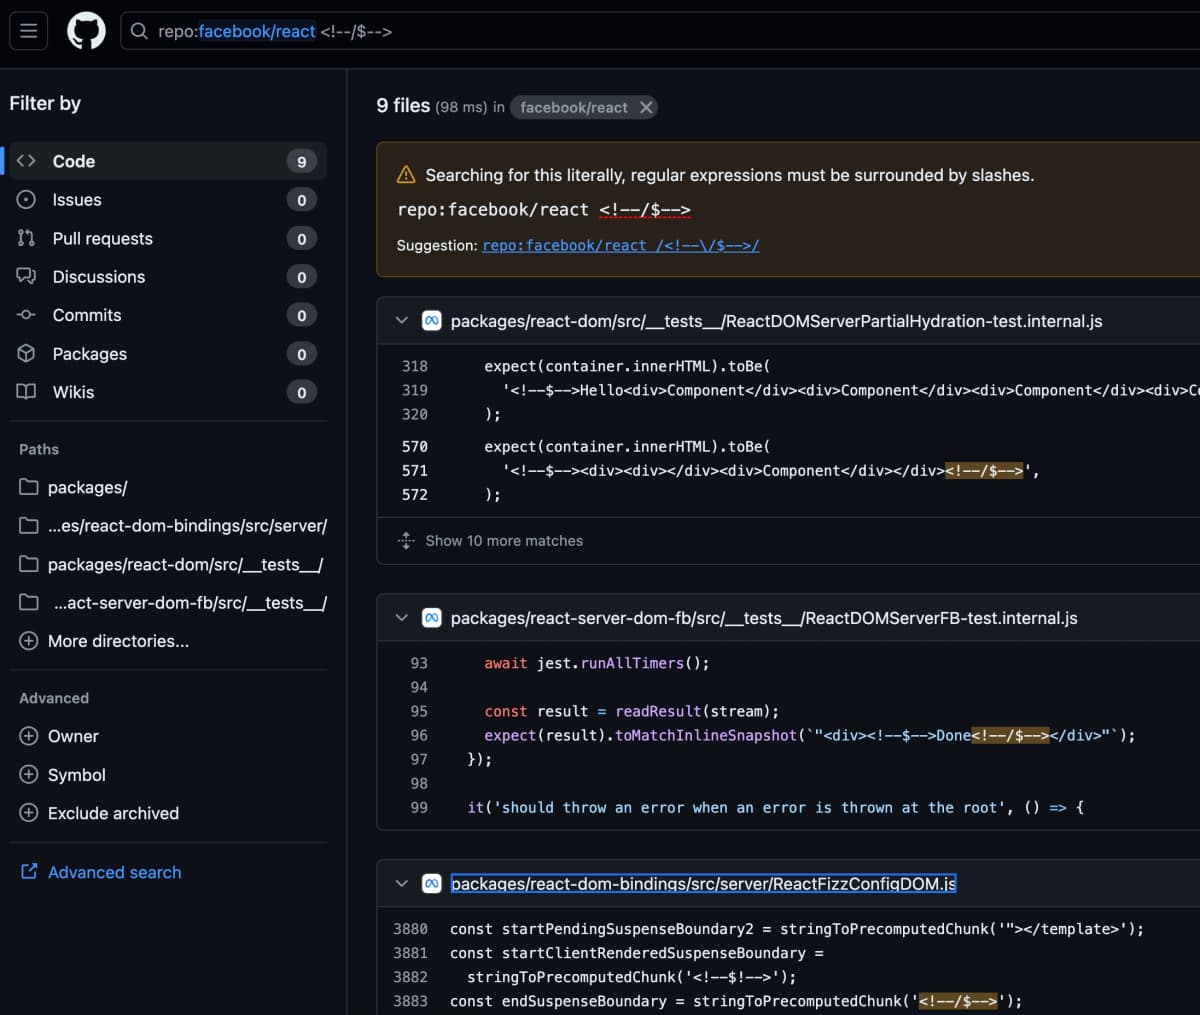Open ReactDOMServerPartialHydration-test.internal.js file
The width and height of the screenshot is (1200, 1015).
[x=776, y=321]
